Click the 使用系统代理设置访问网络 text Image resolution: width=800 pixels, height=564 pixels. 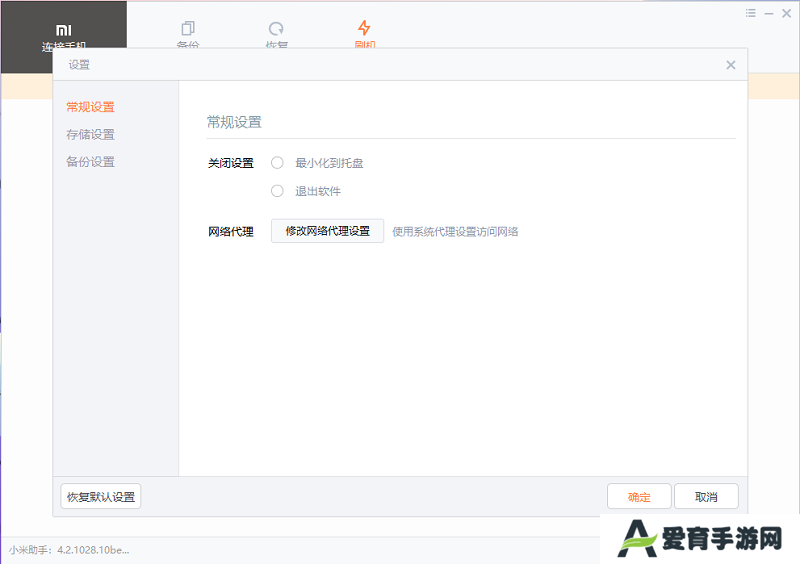455,232
